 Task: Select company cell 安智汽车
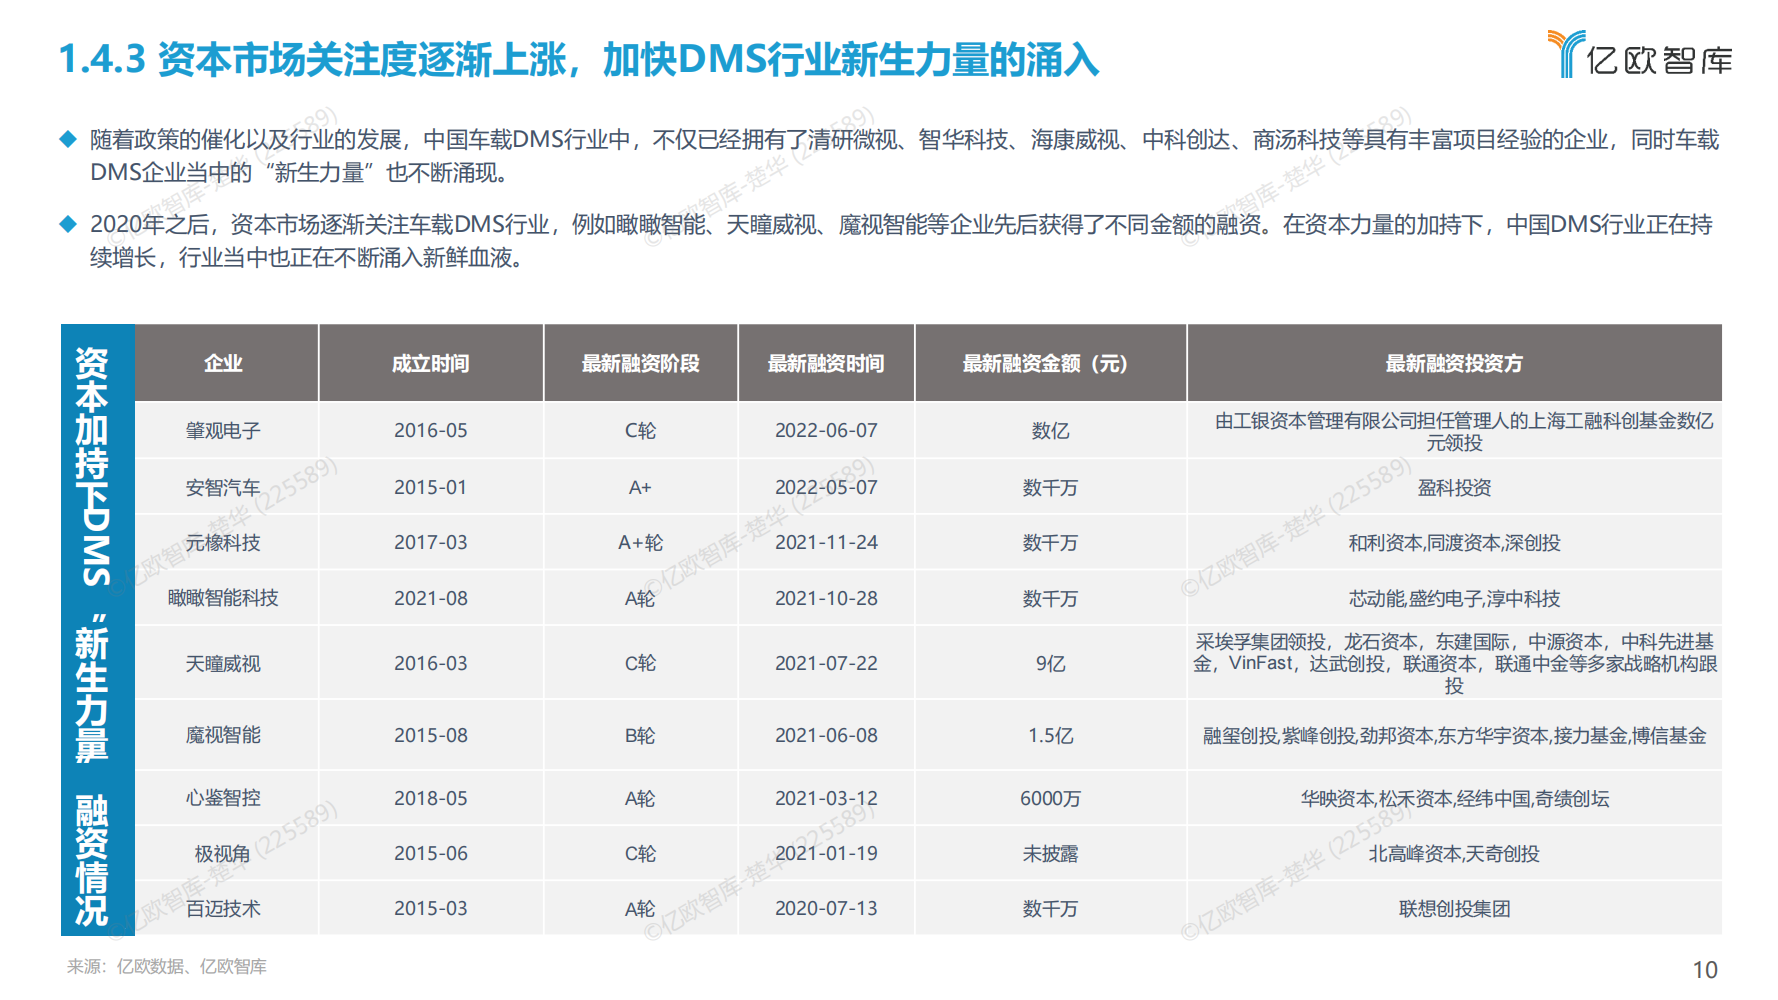tap(223, 487)
